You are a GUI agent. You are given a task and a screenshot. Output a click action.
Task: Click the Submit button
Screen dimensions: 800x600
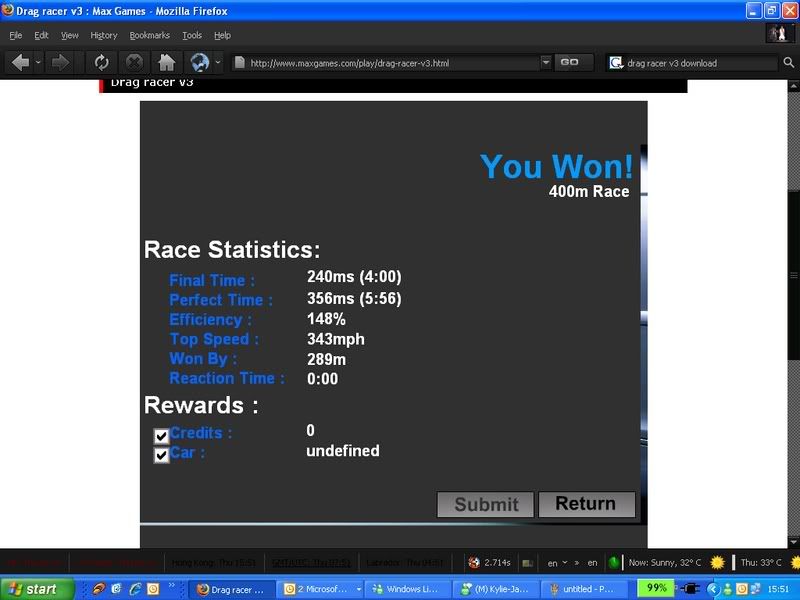tap(485, 504)
